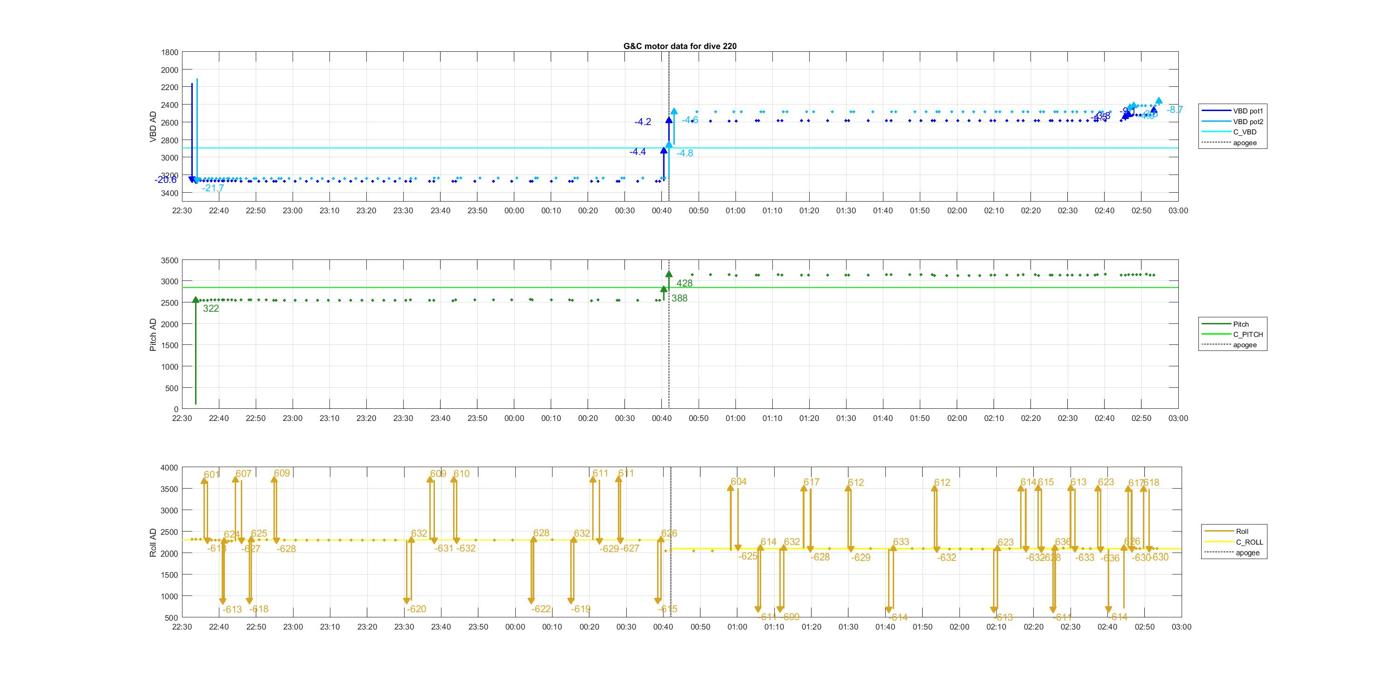Screen dimensions: 1400x693
Task: Click the 3400 tick on VBD axis
Action: (170, 192)
